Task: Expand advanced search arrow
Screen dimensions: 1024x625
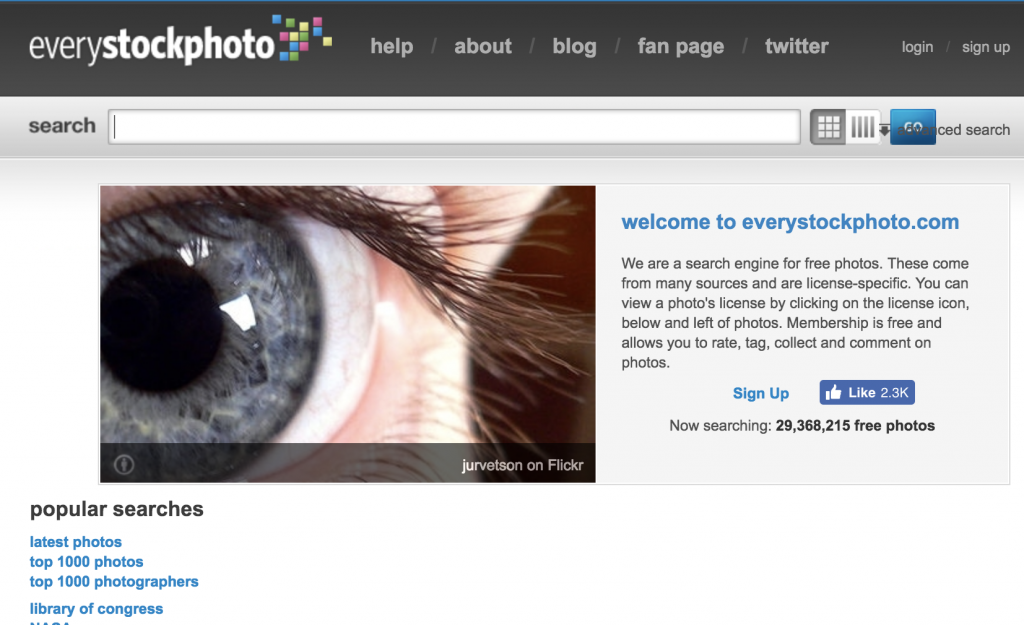Action: click(885, 130)
